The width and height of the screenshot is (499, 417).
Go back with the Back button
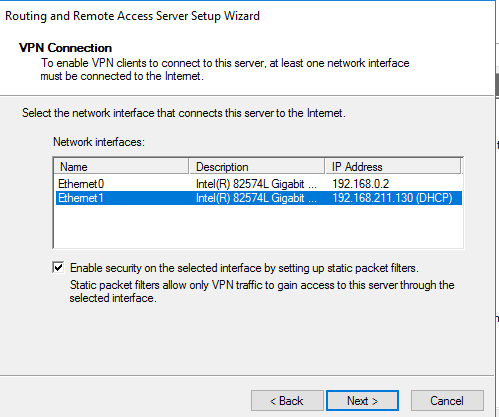click(287, 400)
